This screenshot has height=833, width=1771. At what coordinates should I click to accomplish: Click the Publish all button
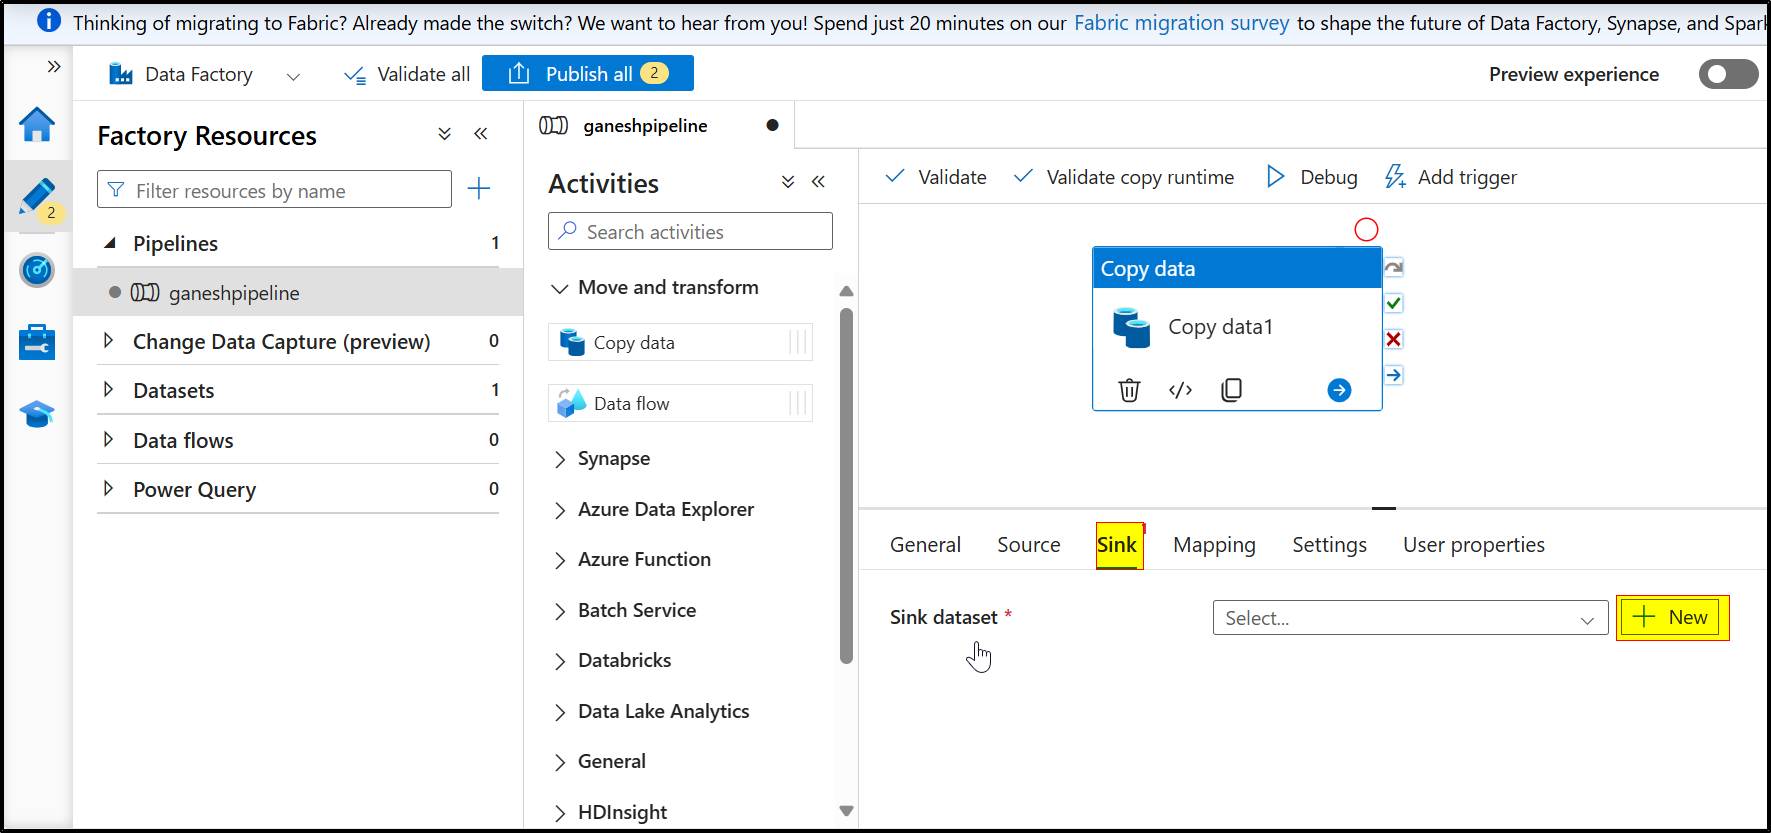587,74
